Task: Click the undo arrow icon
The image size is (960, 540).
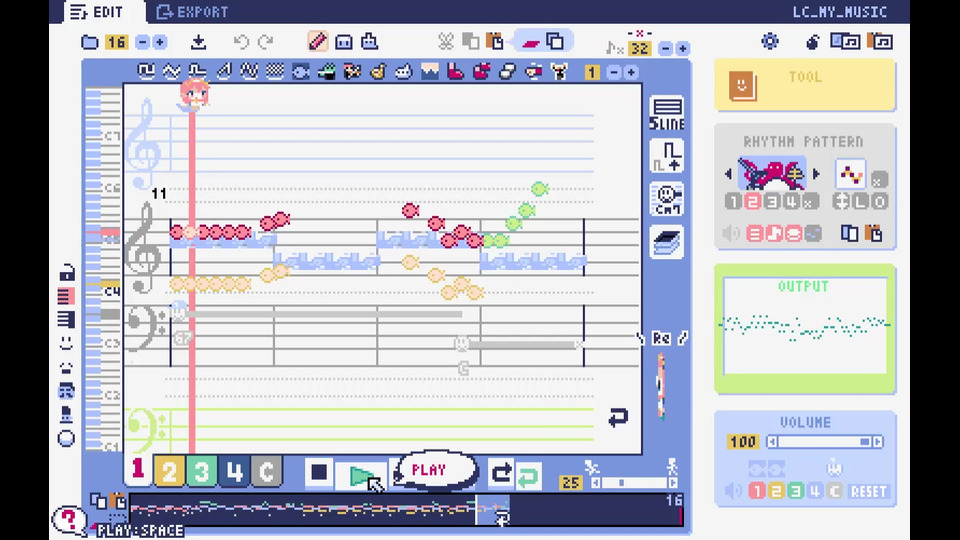Action: (x=241, y=42)
